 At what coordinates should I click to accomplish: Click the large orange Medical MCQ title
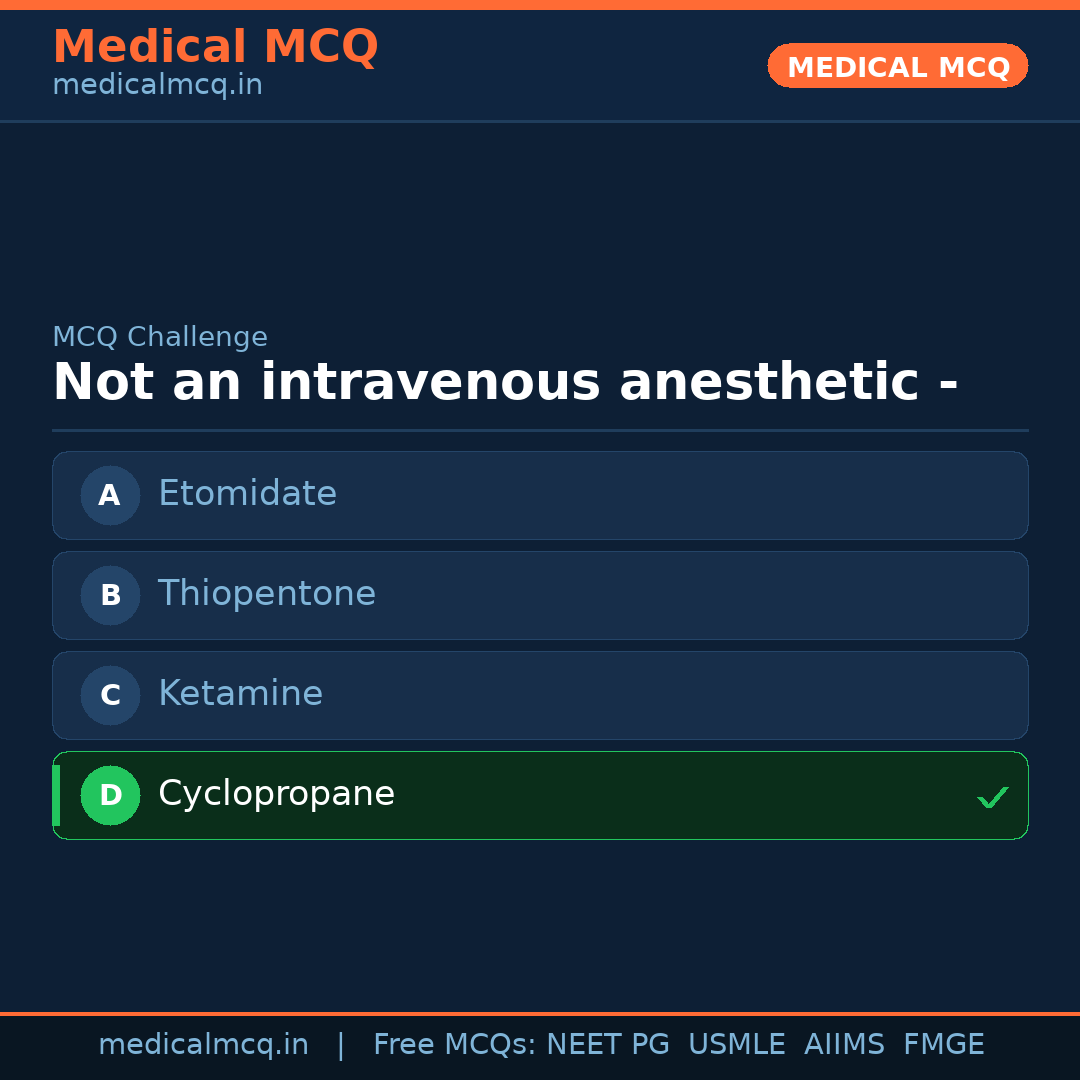[215, 47]
